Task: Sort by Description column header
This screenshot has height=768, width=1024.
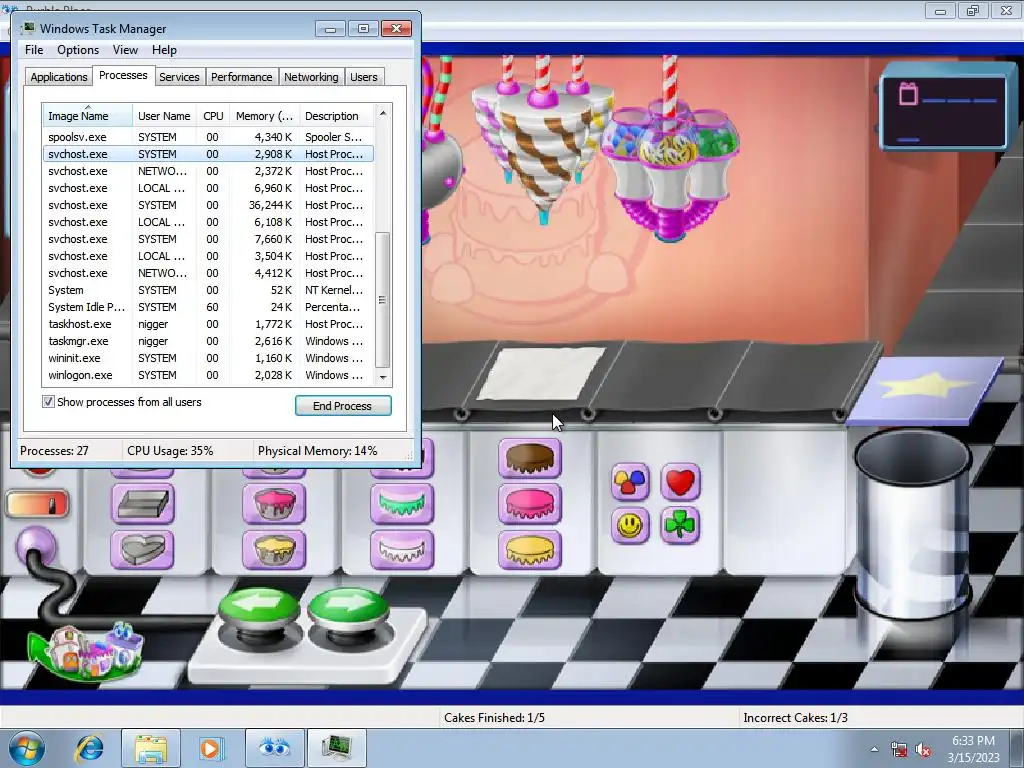Action: [336, 116]
